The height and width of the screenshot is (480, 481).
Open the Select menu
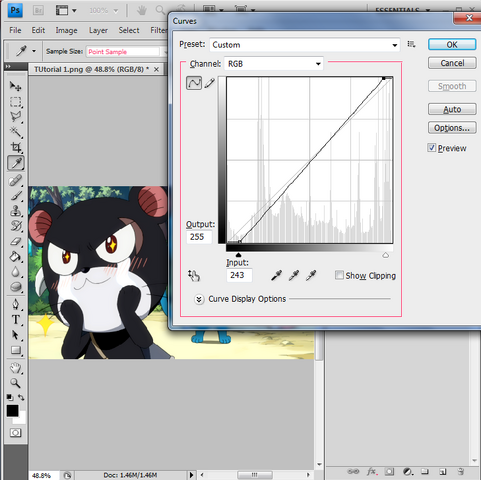129,30
